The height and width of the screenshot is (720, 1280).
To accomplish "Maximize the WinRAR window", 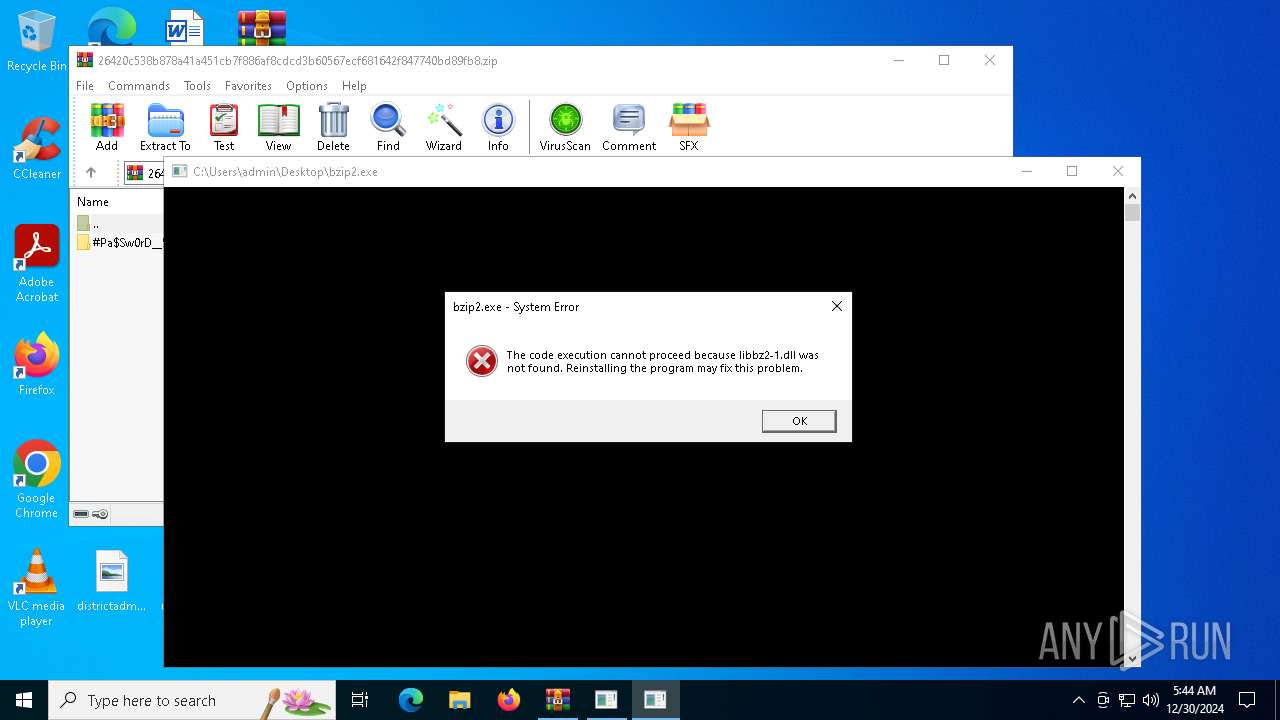I will pos(944,60).
